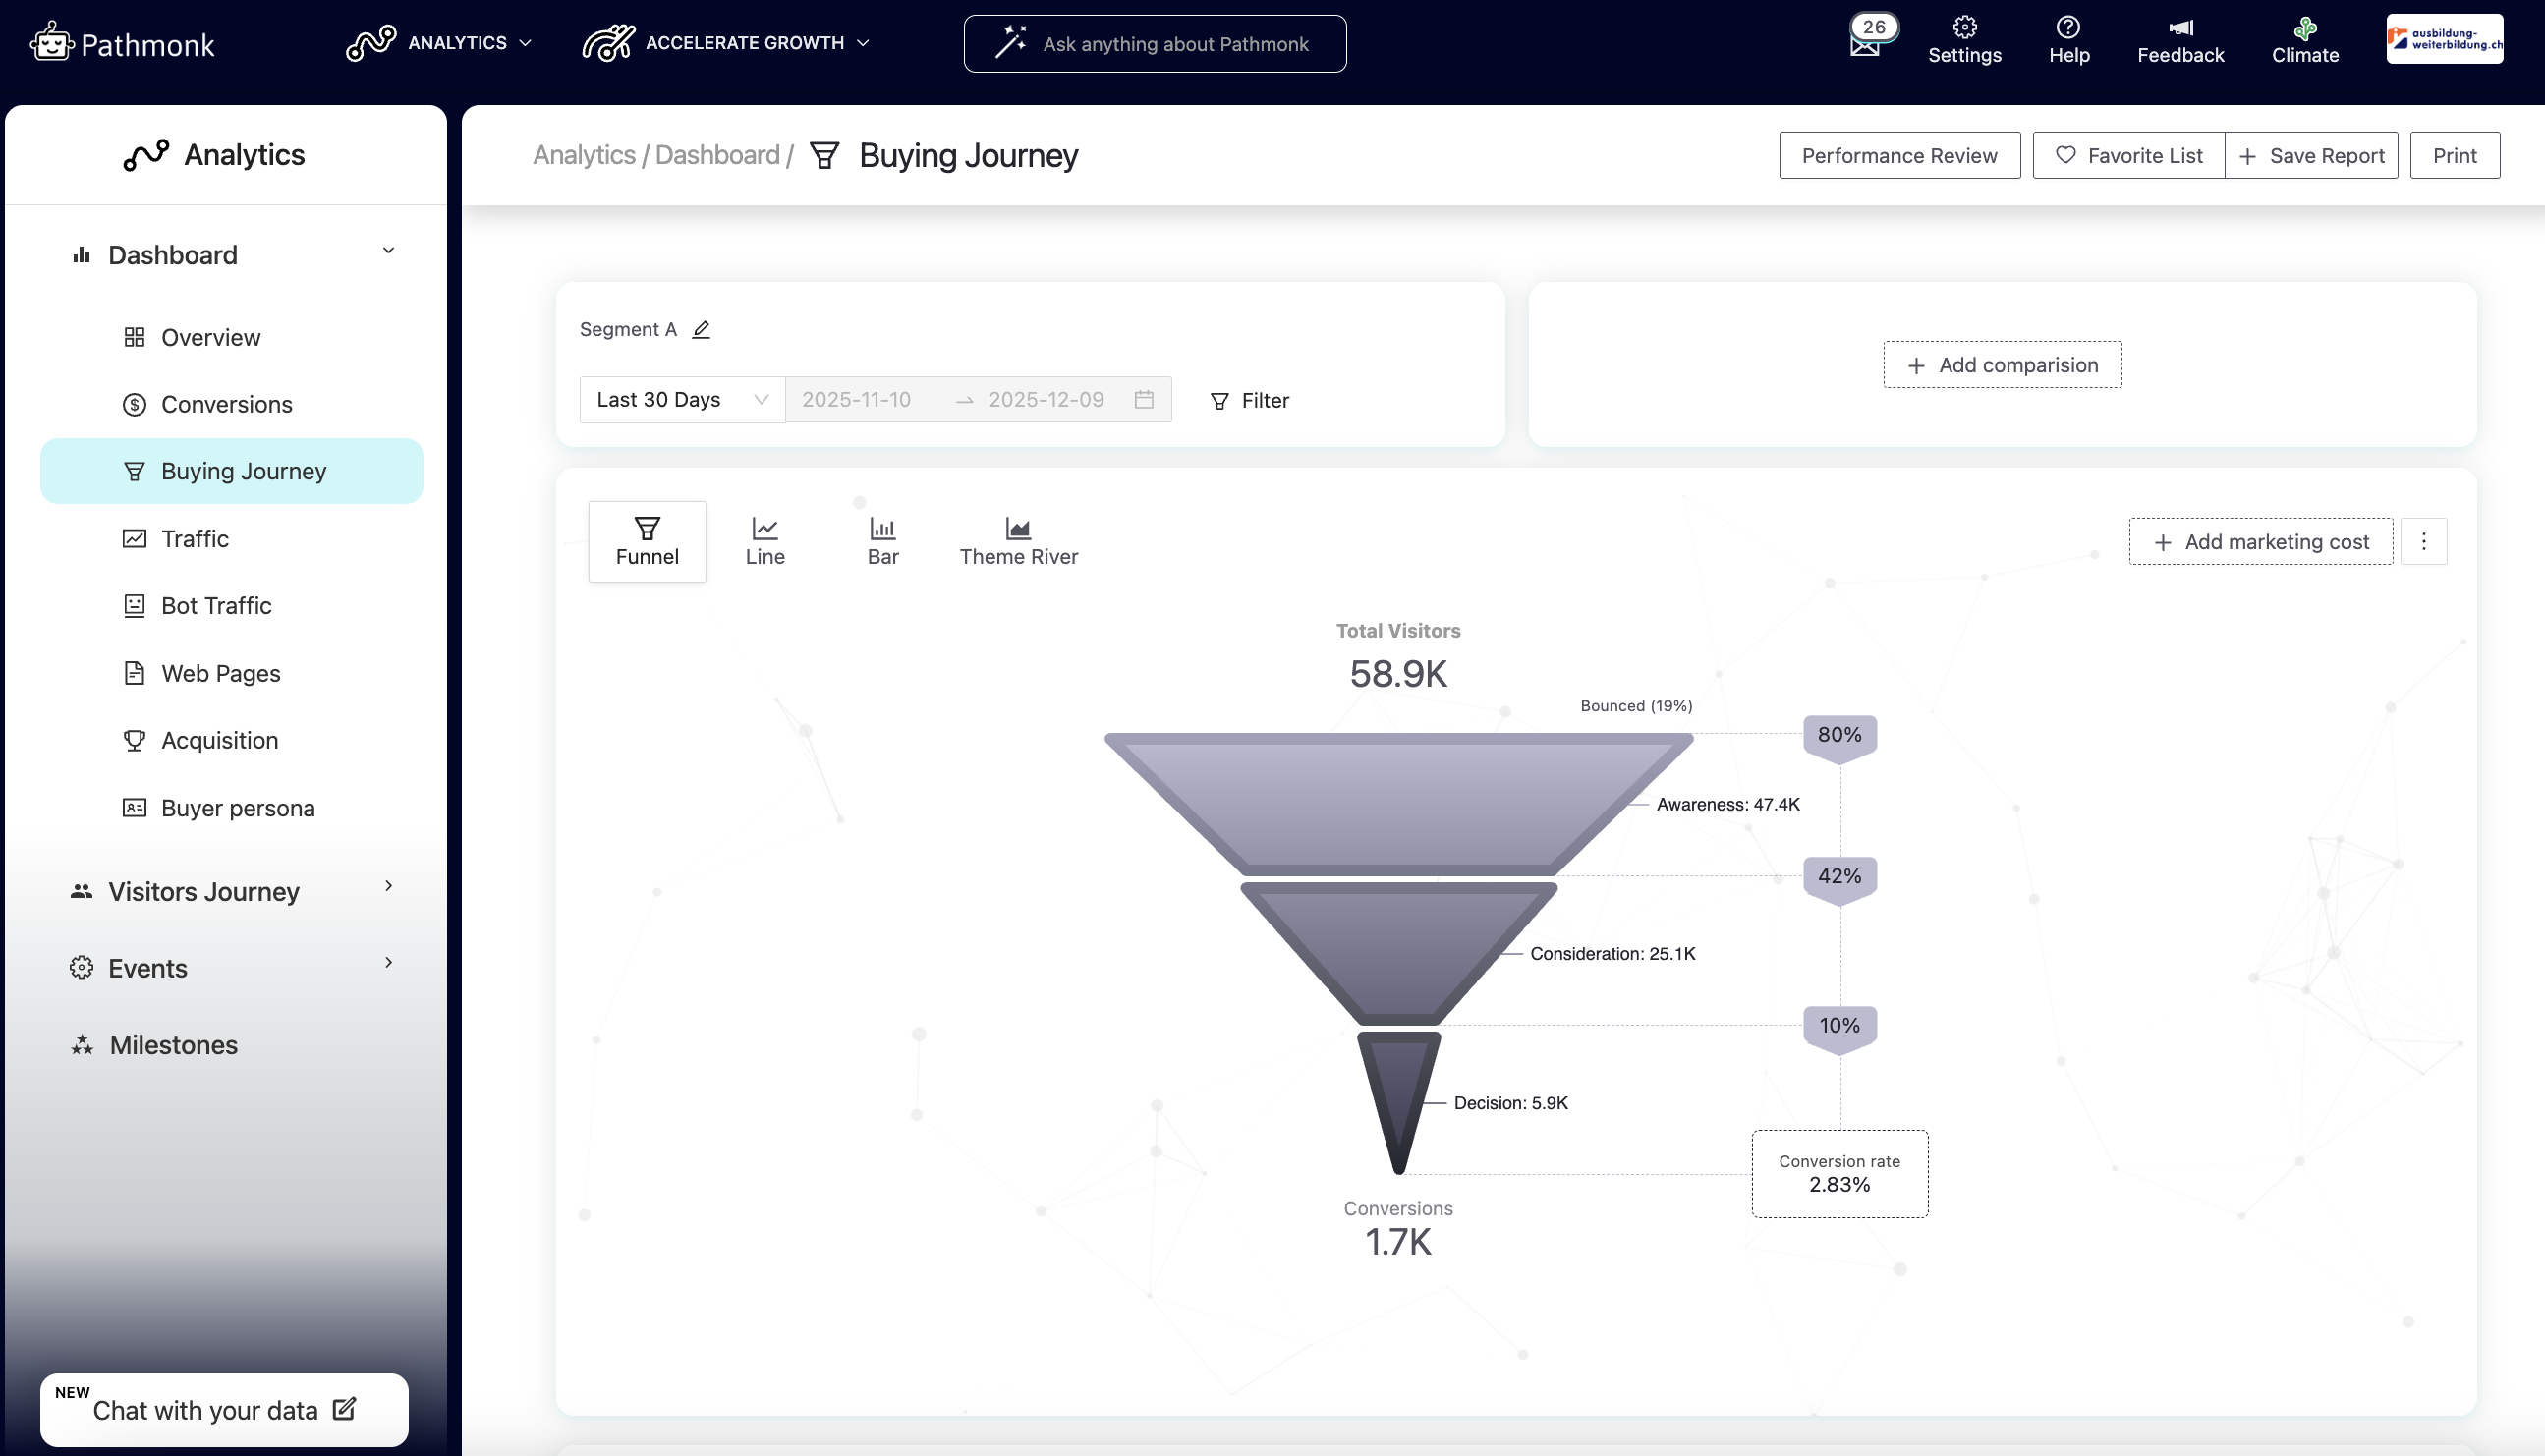
Task: Click the calendar icon in date range
Action: [x=1144, y=400]
